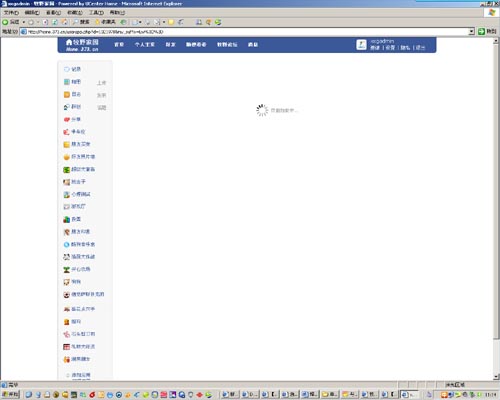Open the 相册 album sidebar icon
The image size is (500, 400).
(x=67, y=82)
